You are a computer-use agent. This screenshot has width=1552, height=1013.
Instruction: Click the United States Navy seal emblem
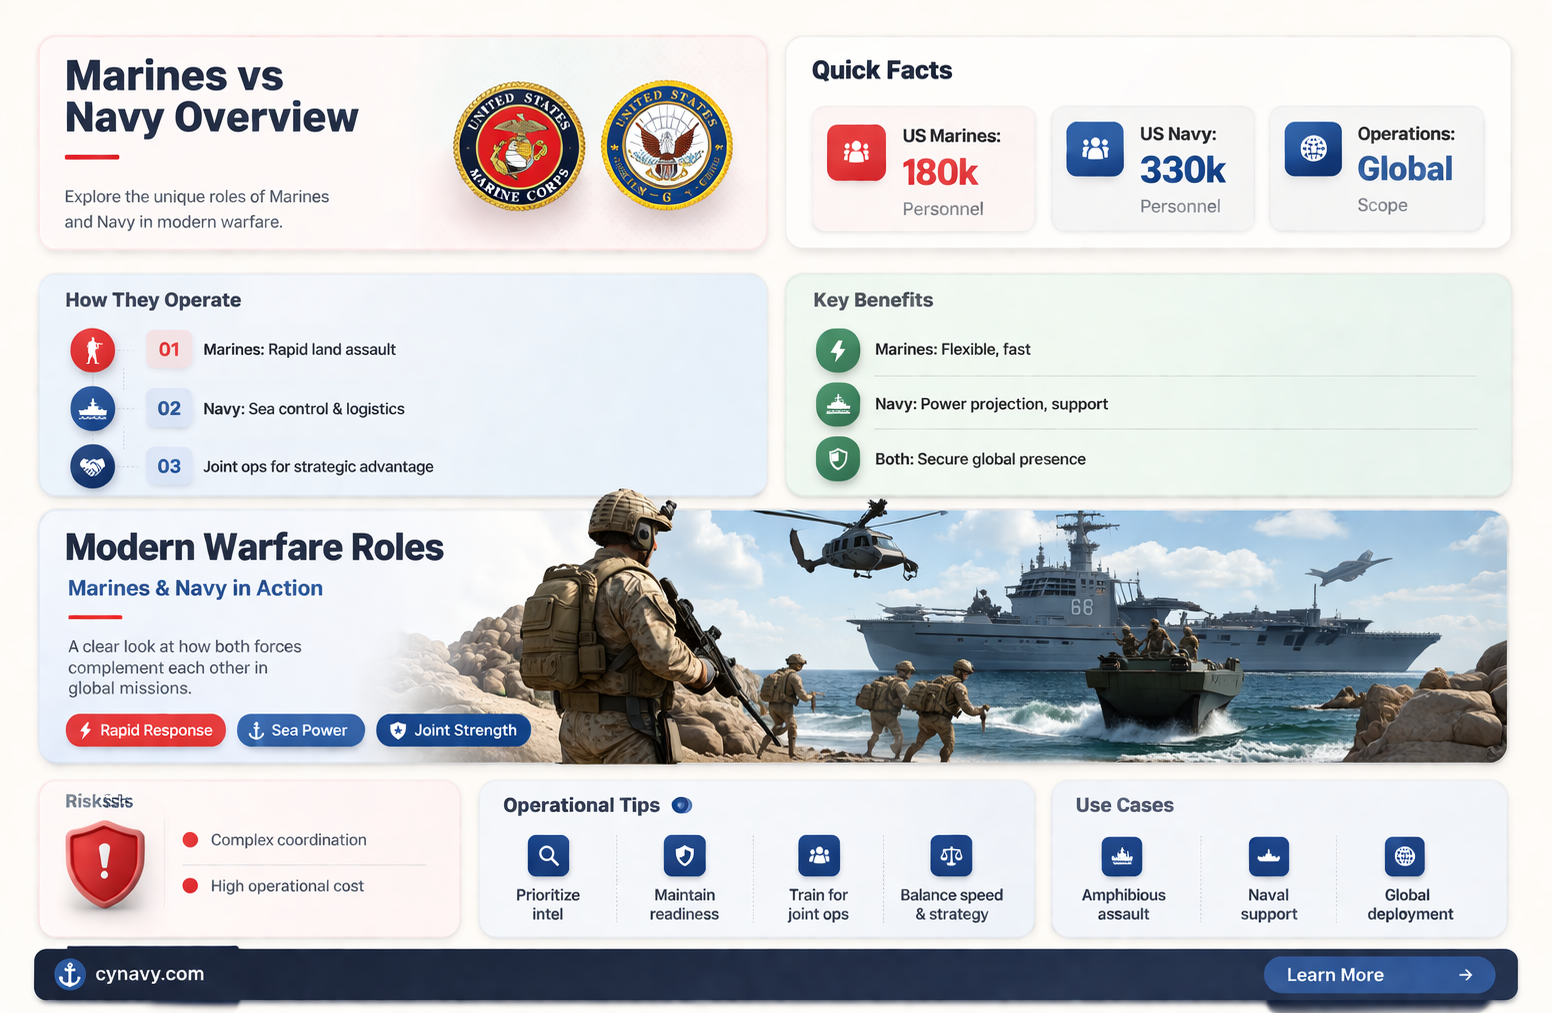pos(667,145)
